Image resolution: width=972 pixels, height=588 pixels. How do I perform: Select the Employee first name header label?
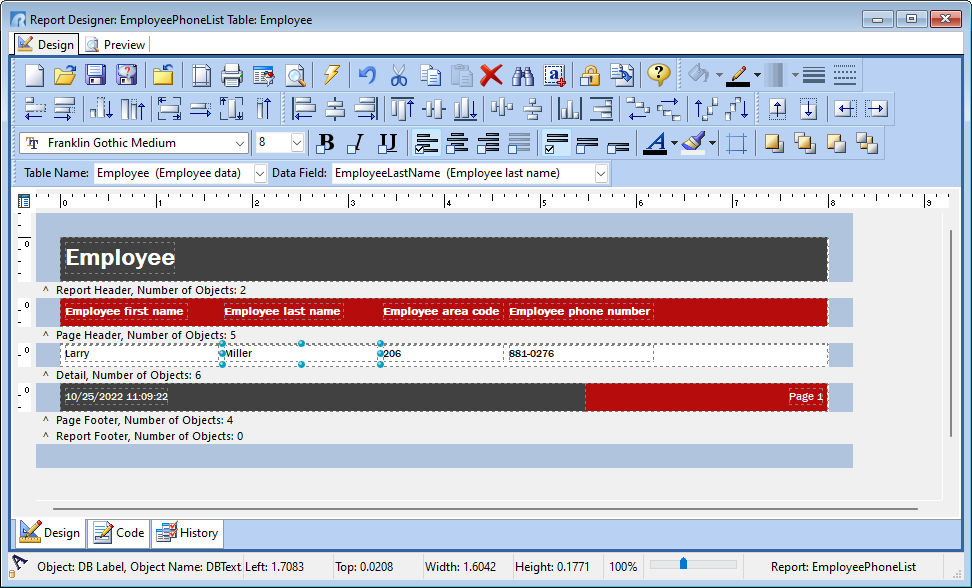click(125, 312)
